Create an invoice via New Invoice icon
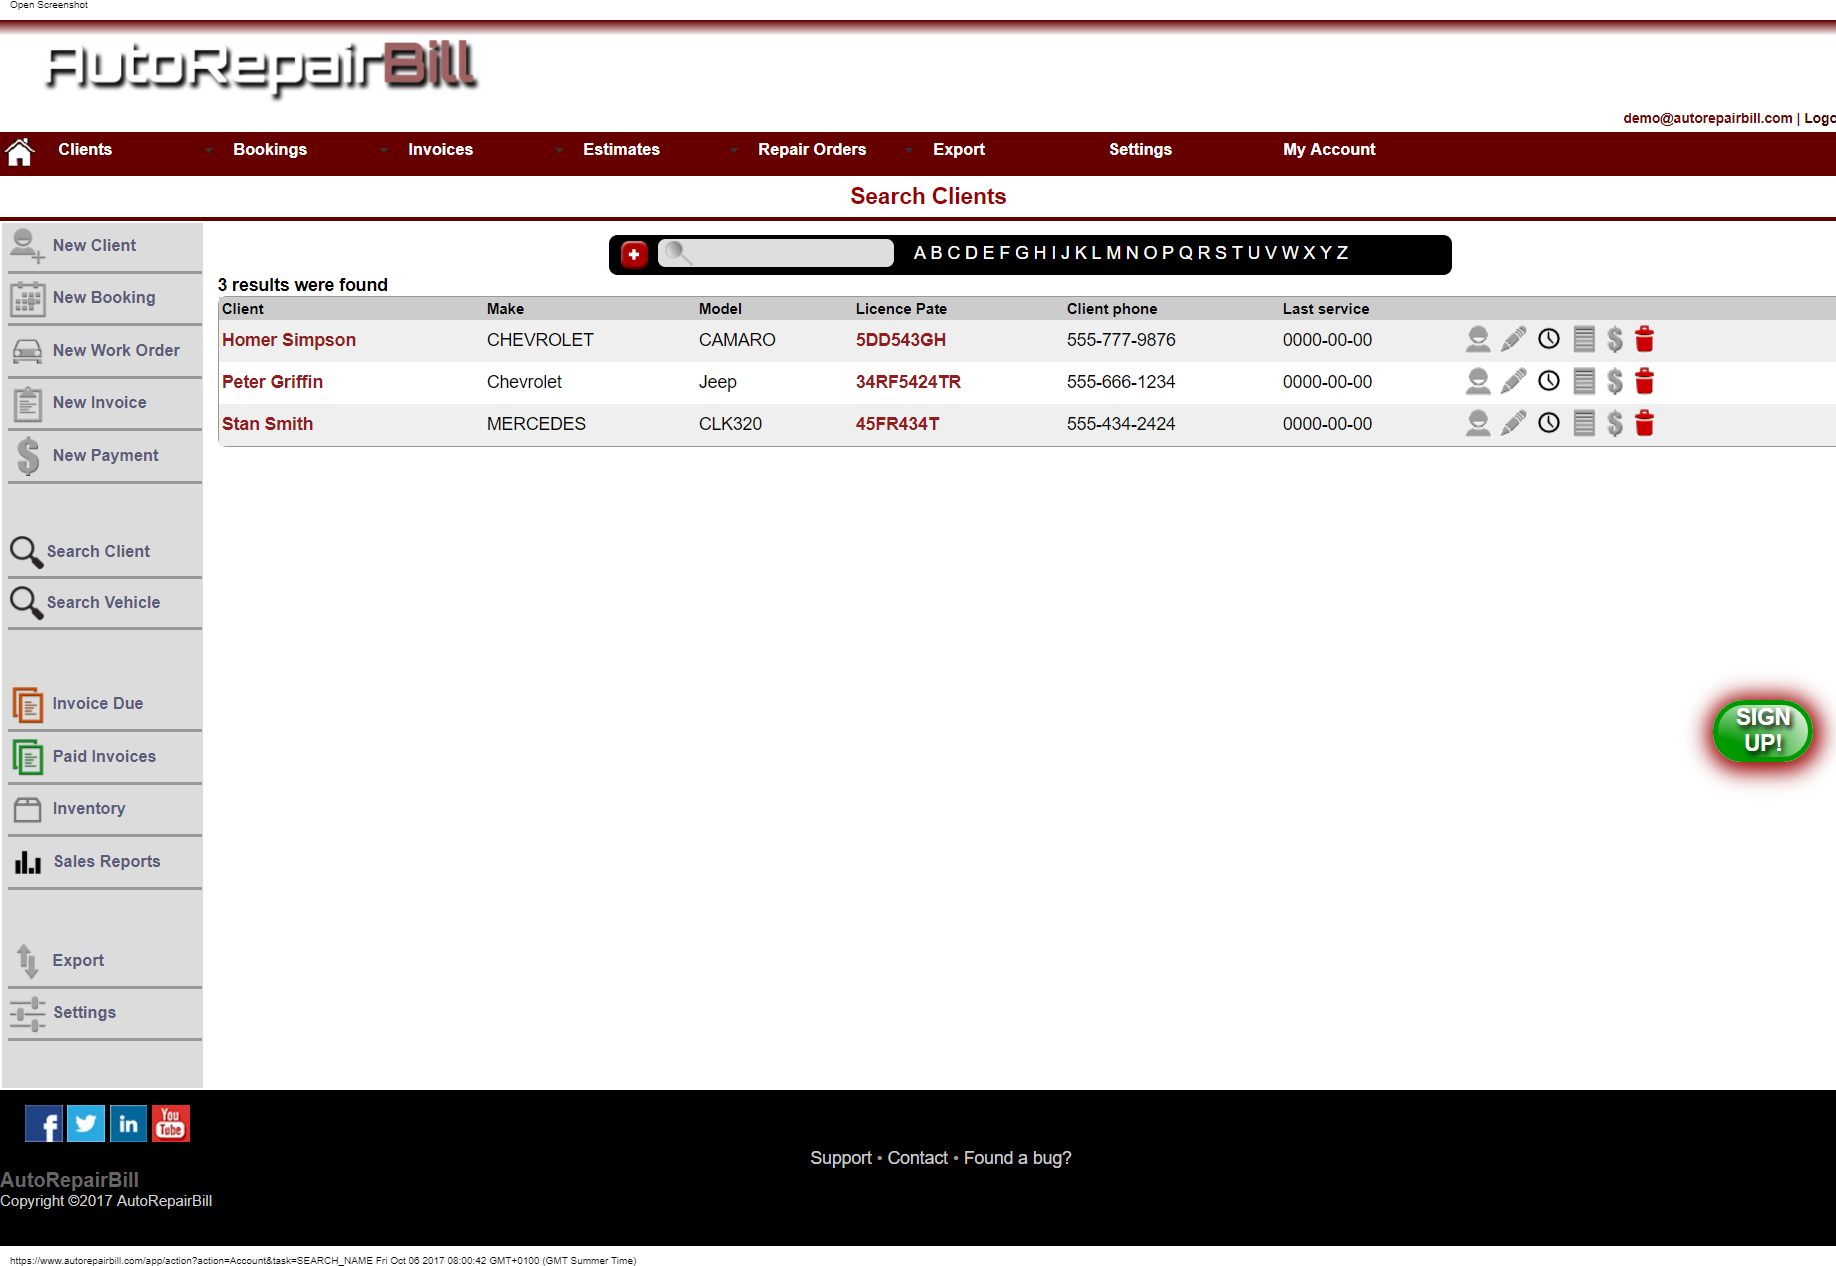Viewport: 1836px width, 1266px height. tap(27, 402)
